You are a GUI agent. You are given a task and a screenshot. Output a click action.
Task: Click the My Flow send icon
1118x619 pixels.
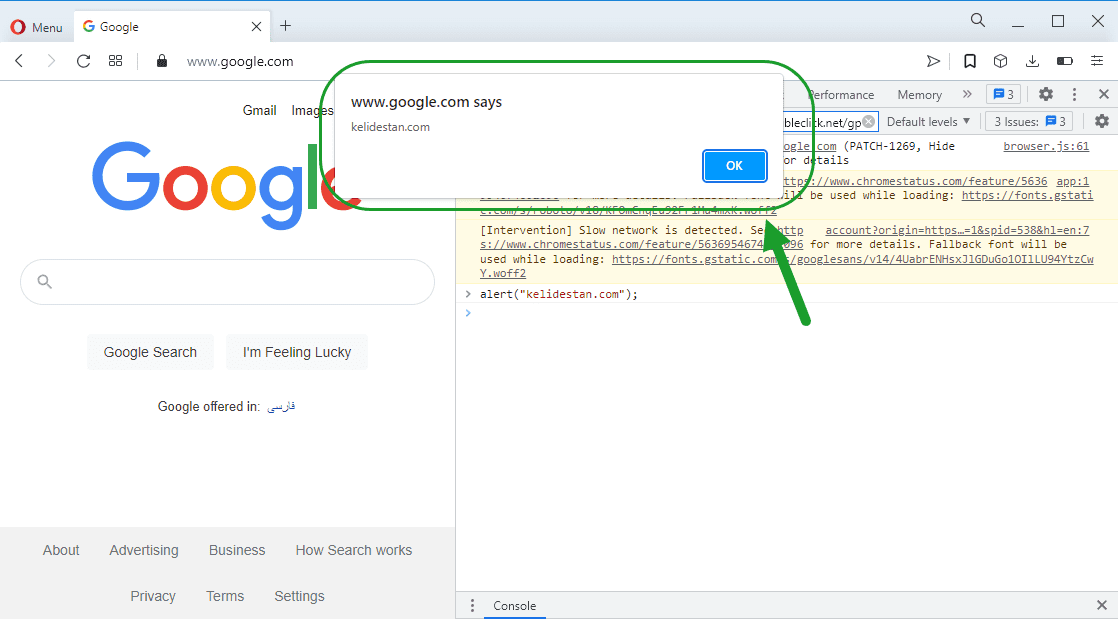pos(933,61)
